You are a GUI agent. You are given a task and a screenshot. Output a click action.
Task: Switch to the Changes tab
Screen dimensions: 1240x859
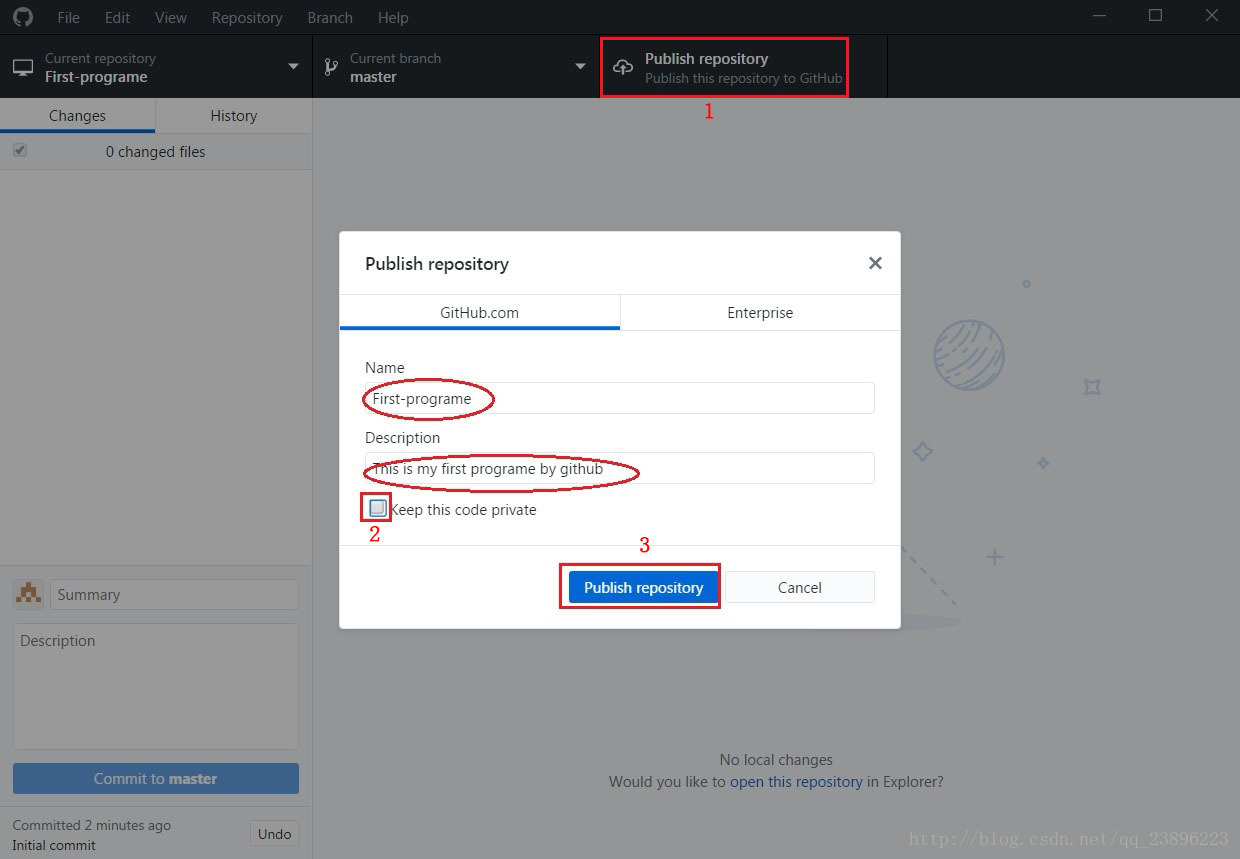coord(77,116)
